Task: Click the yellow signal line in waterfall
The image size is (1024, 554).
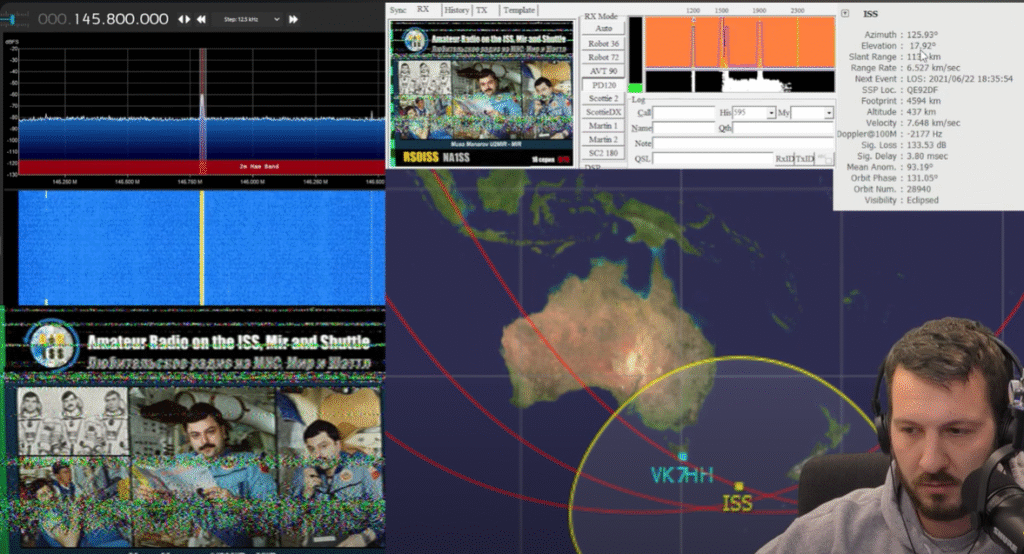Action: 202,248
